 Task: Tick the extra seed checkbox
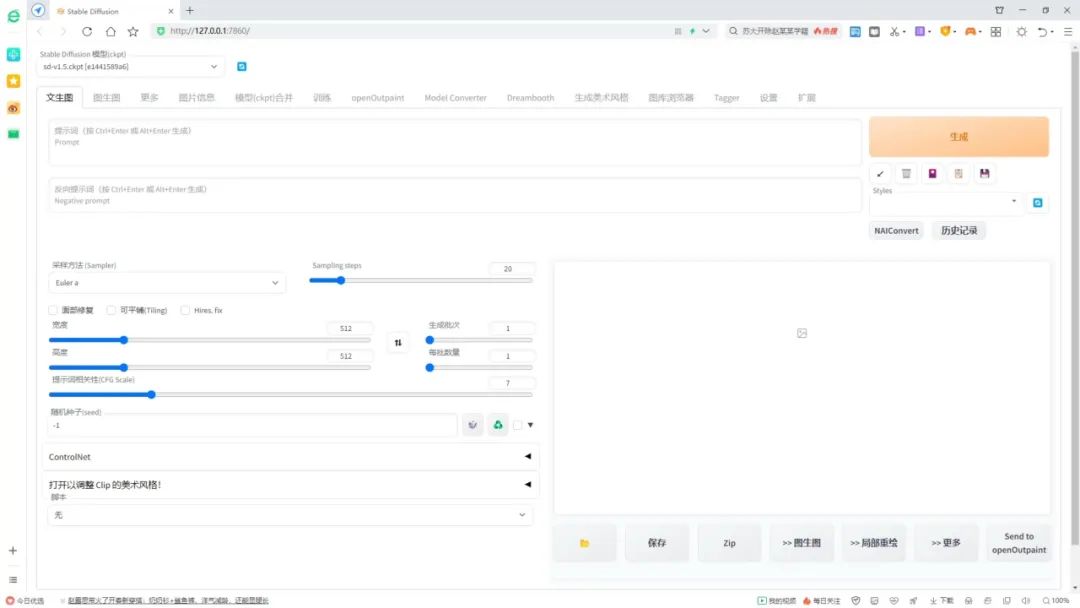coord(518,425)
